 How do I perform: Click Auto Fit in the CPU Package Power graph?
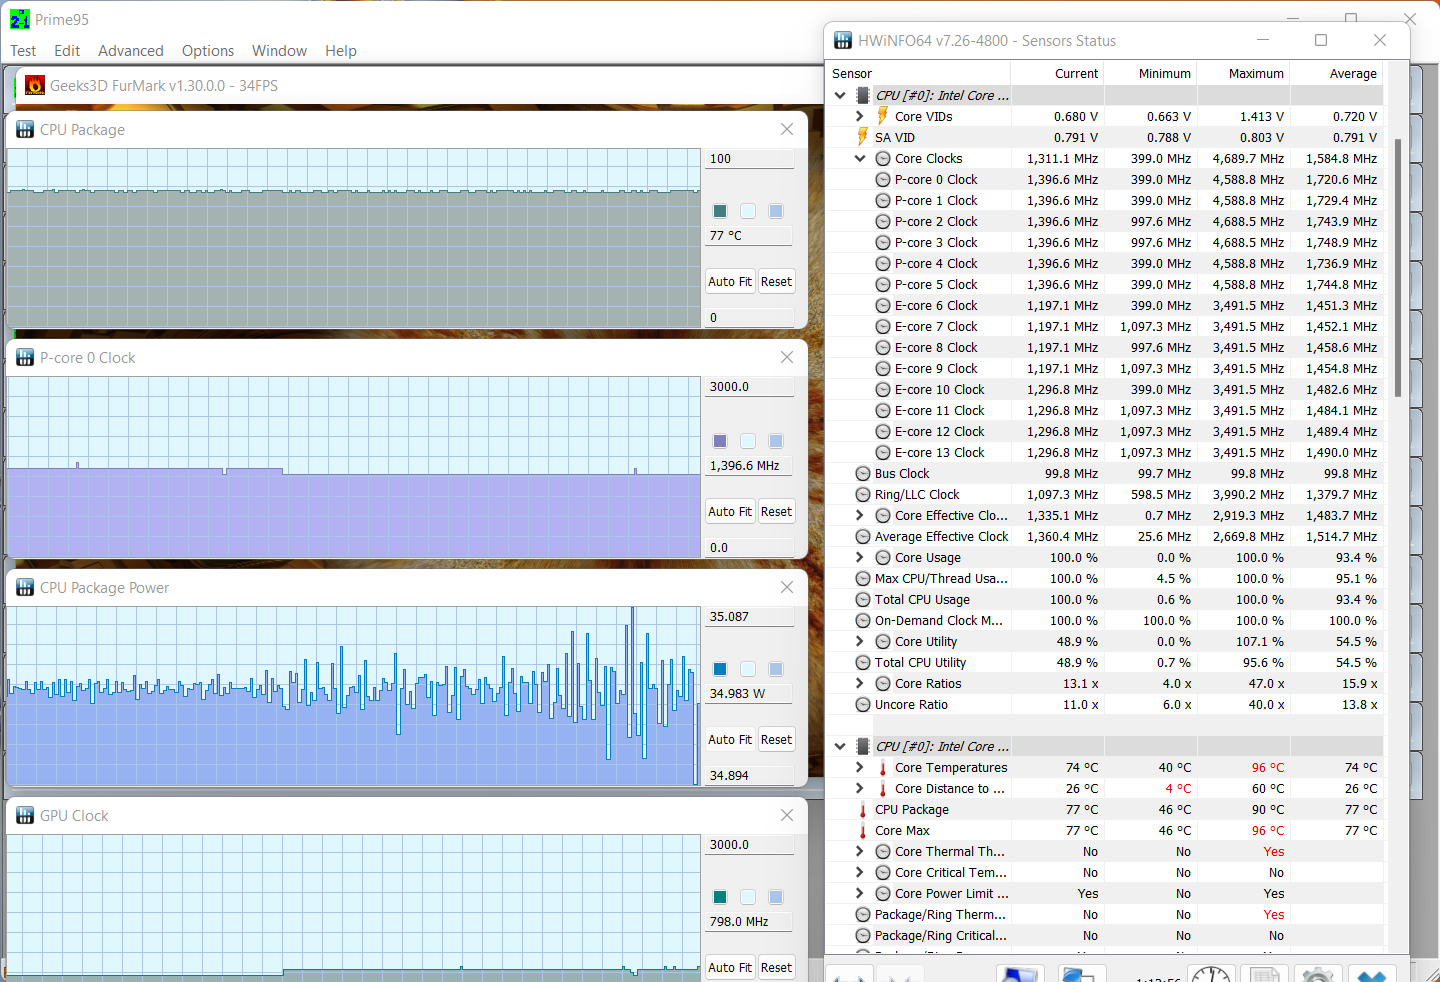click(x=730, y=740)
